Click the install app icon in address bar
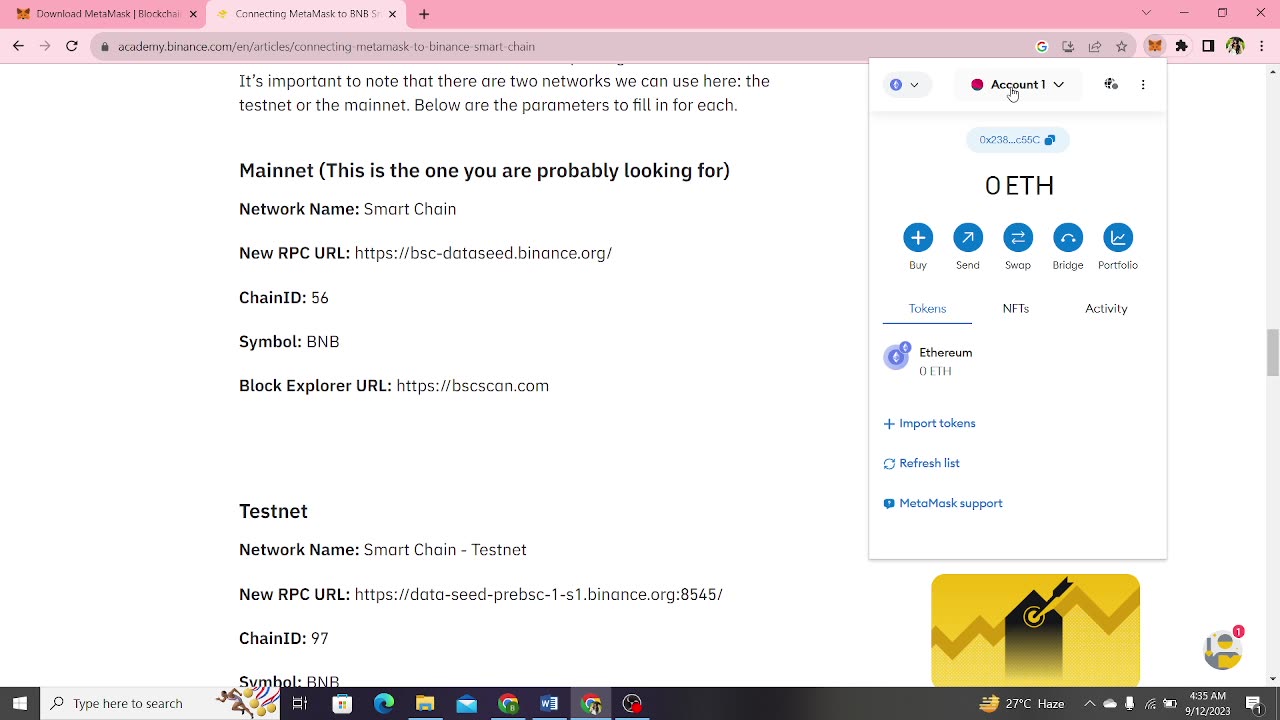 click(1068, 46)
